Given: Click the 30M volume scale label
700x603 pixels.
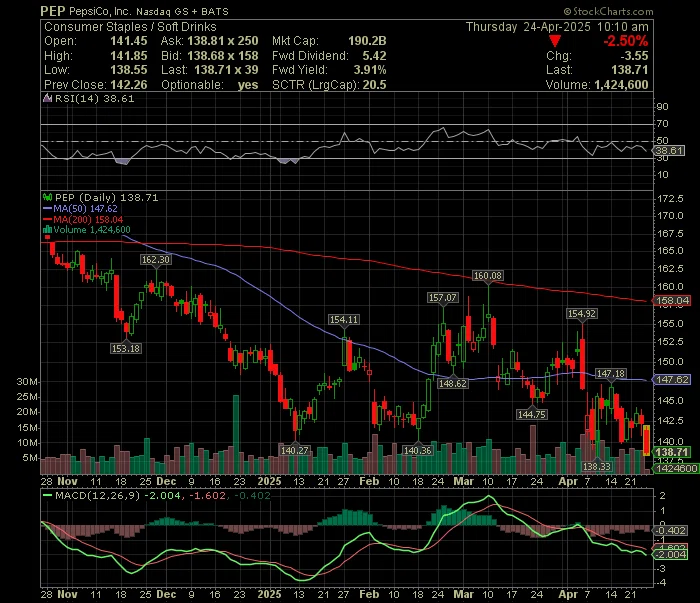Looking at the screenshot, I should pyautogui.click(x=27, y=382).
